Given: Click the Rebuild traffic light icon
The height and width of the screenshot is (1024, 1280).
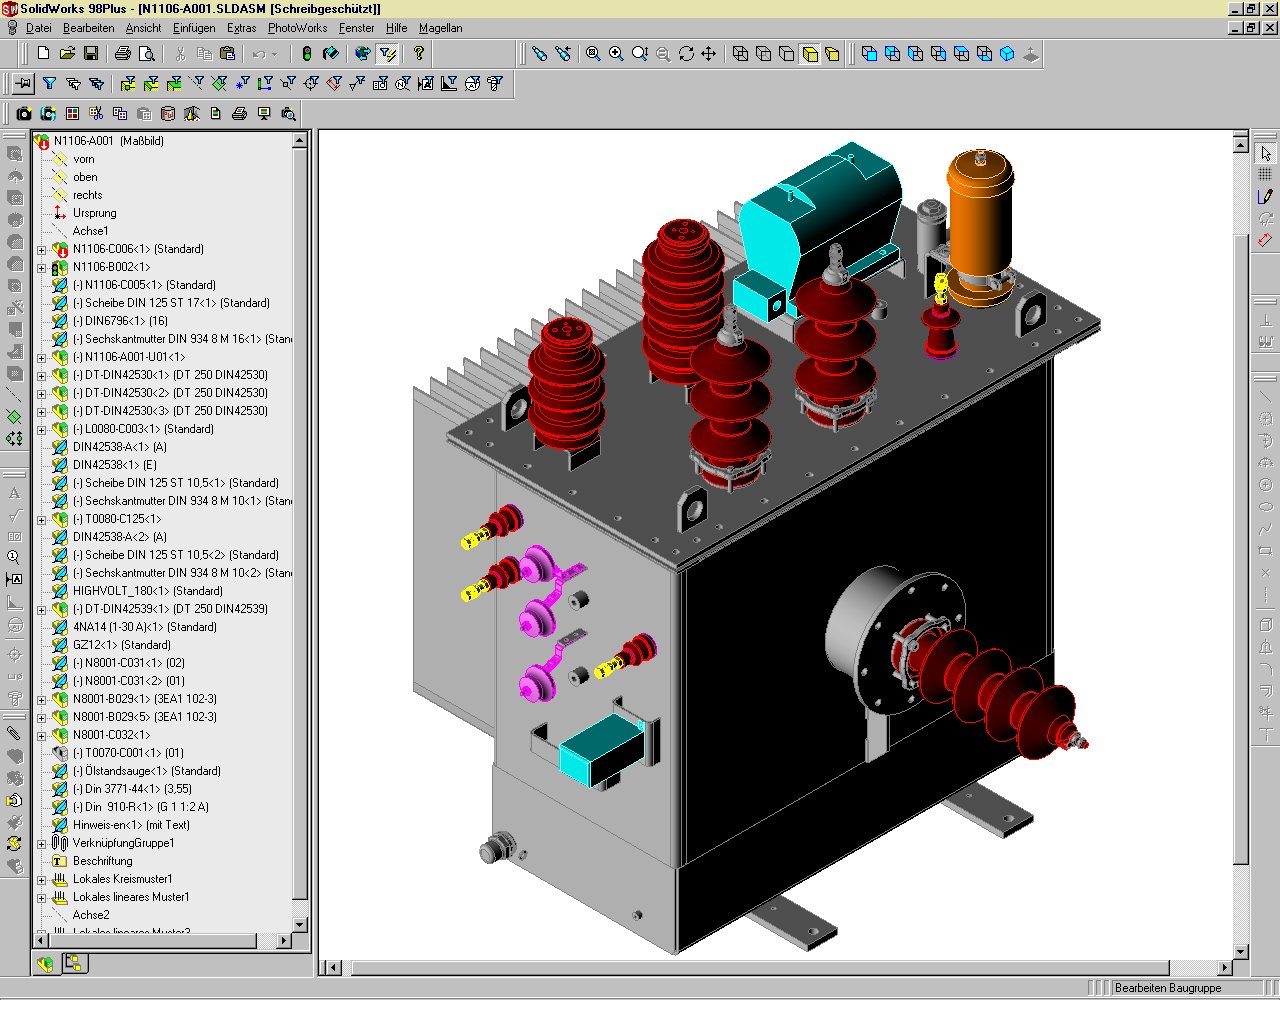Looking at the screenshot, I should [x=307, y=53].
